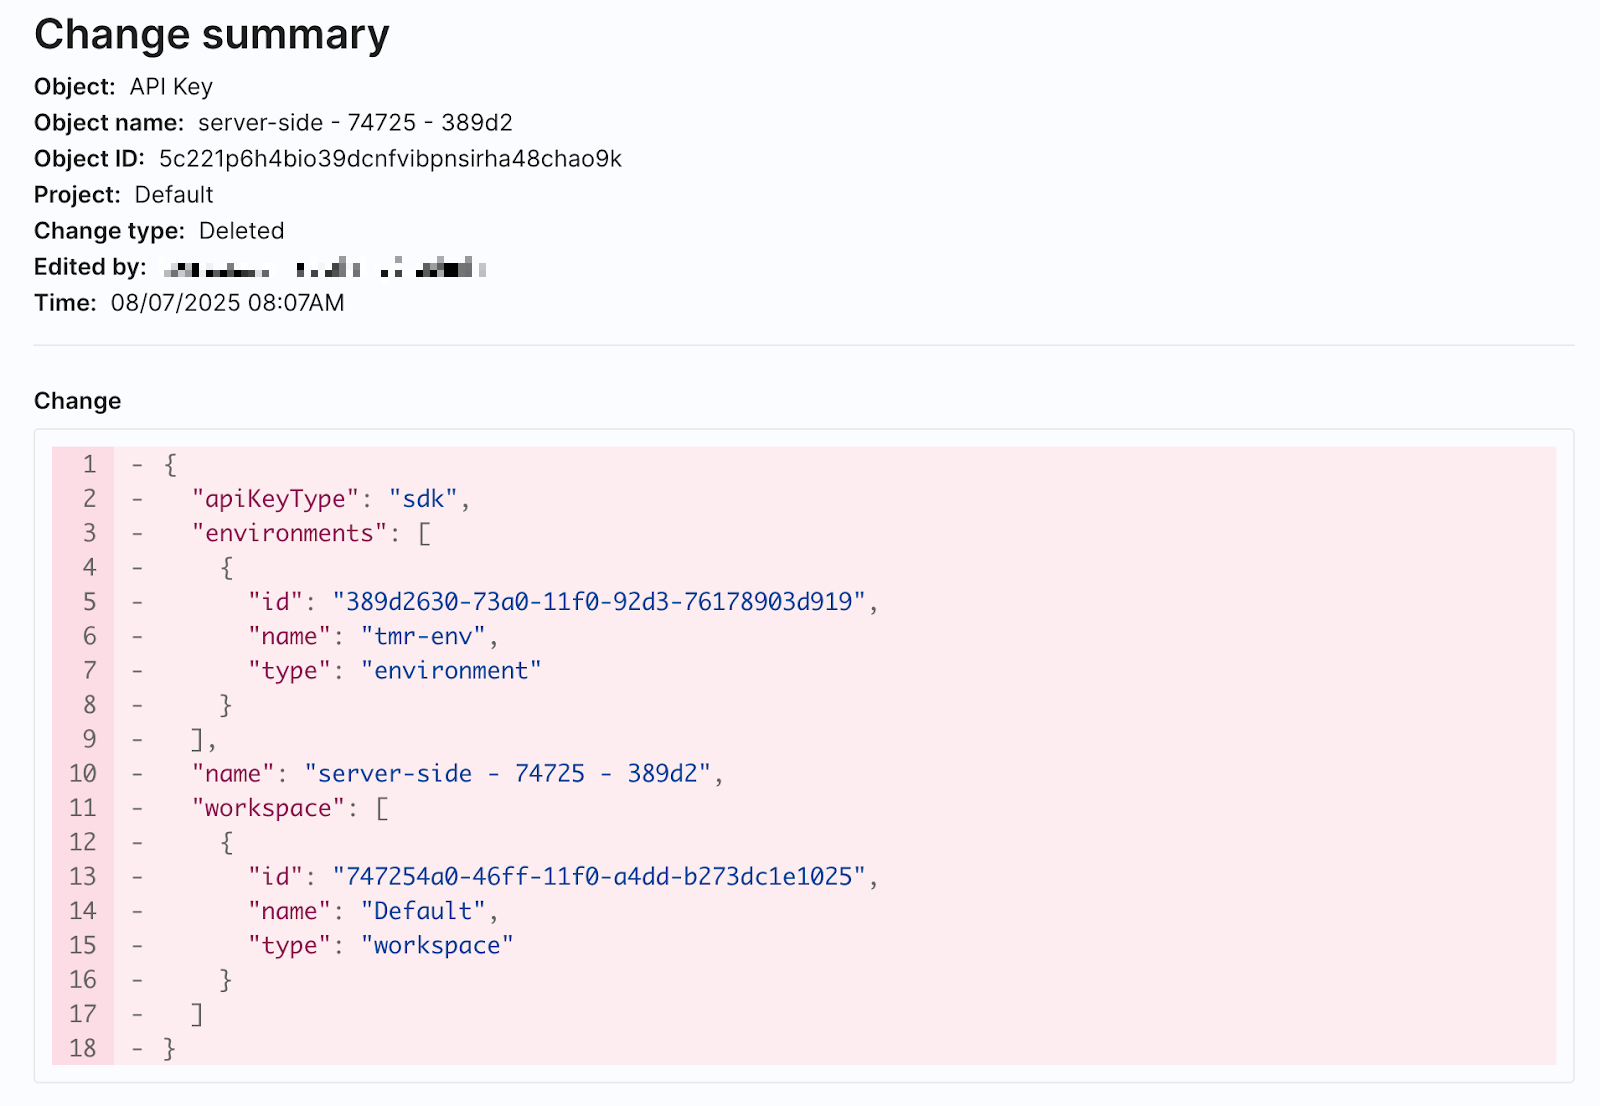
Task: Click line number 1 in the diff
Action: (x=89, y=464)
